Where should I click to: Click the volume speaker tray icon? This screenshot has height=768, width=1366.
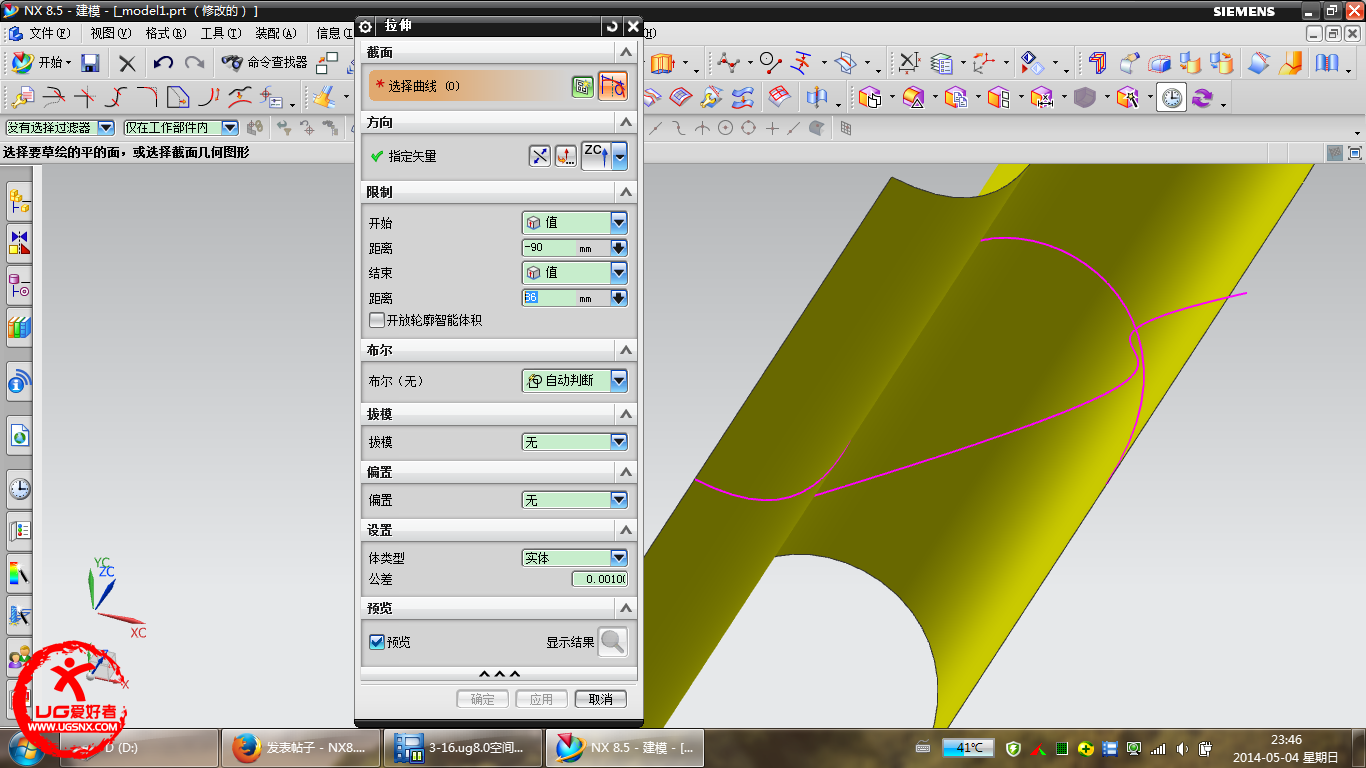1182,748
